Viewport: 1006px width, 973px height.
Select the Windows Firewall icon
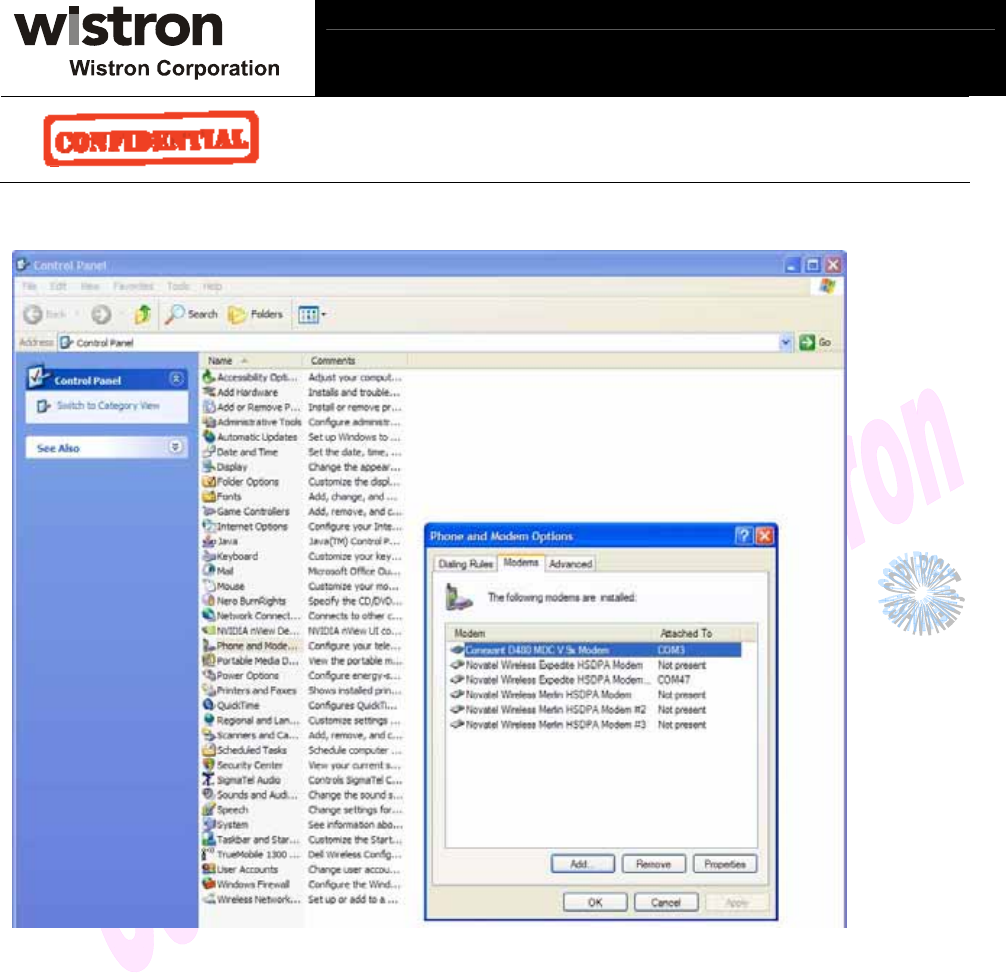coord(209,884)
